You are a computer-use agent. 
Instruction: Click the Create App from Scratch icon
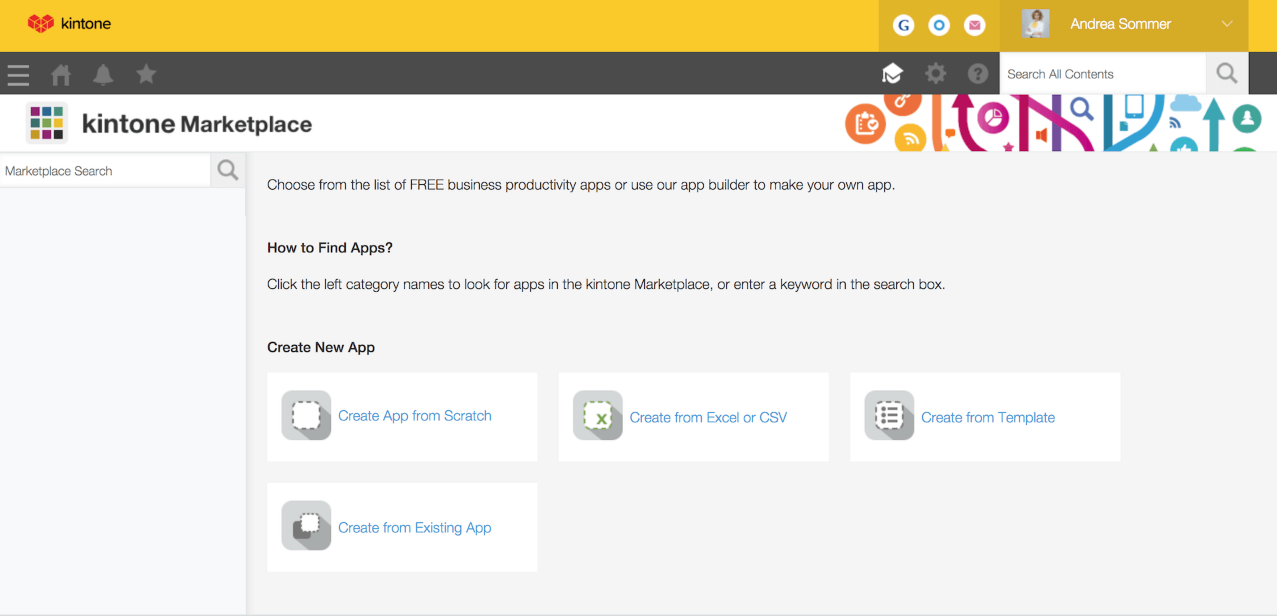coord(306,416)
